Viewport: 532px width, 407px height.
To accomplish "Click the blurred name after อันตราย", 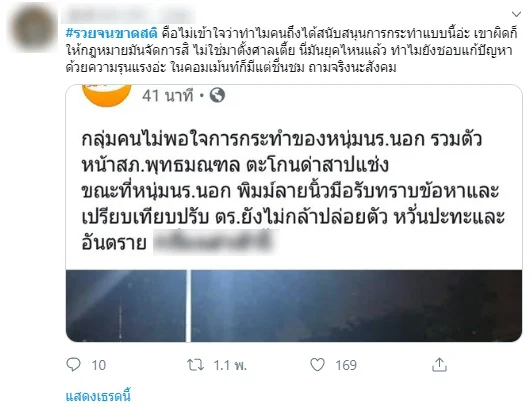I will pyautogui.click(x=213, y=242).
